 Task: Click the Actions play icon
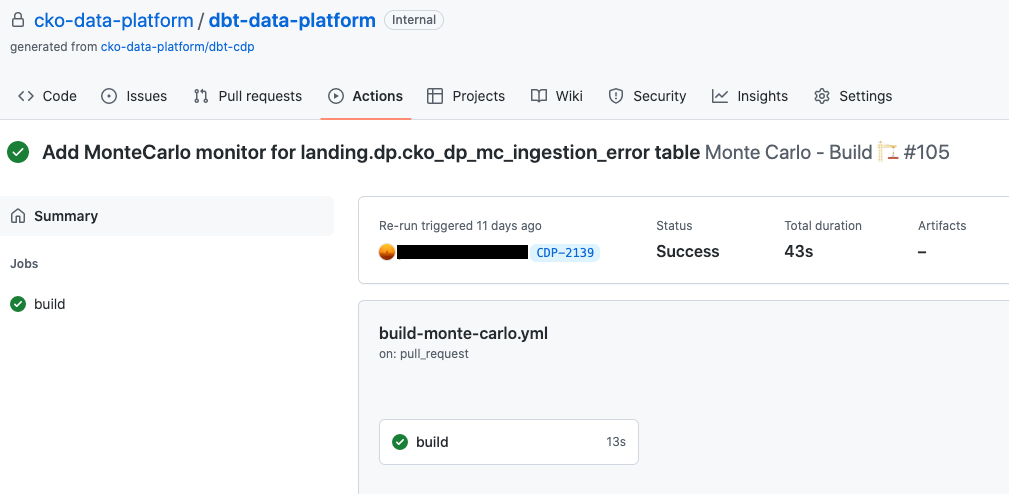pos(336,96)
